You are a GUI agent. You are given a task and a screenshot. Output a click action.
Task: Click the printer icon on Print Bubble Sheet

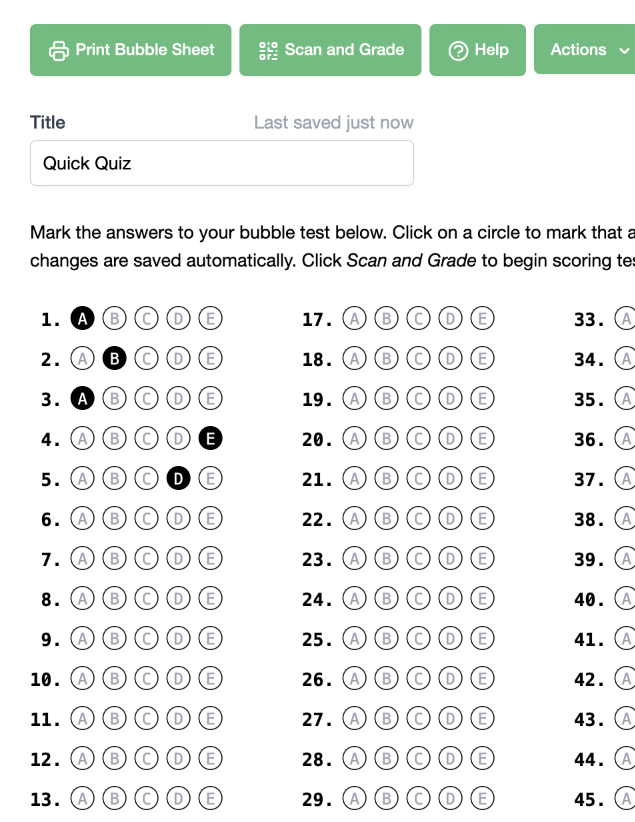[x=59, y=50]
